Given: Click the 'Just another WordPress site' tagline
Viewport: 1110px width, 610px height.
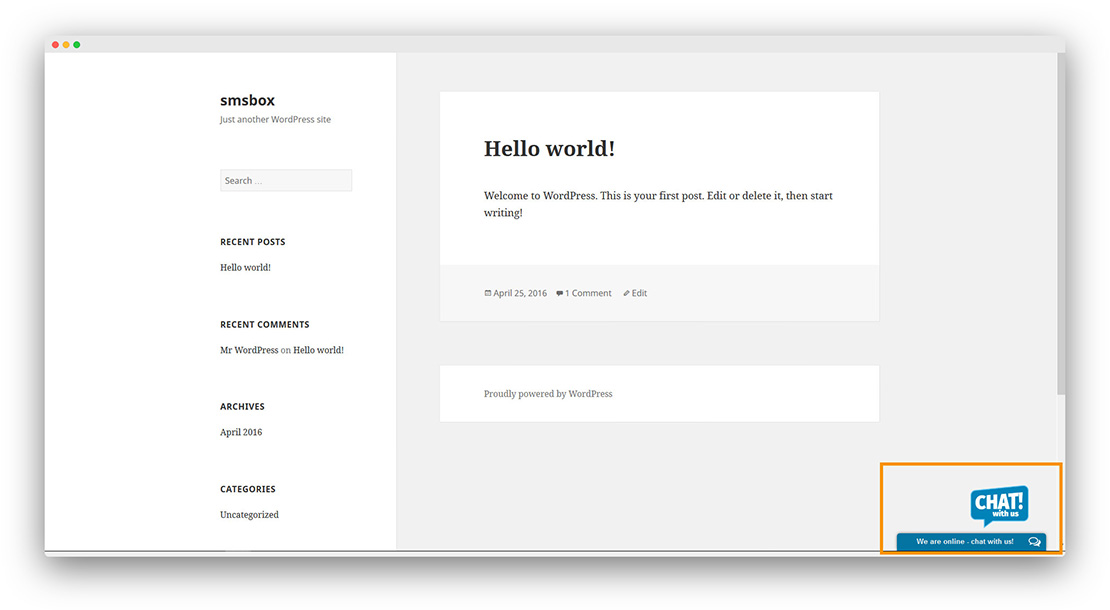Looking at the screenshot, I should (x=275, y=120).
